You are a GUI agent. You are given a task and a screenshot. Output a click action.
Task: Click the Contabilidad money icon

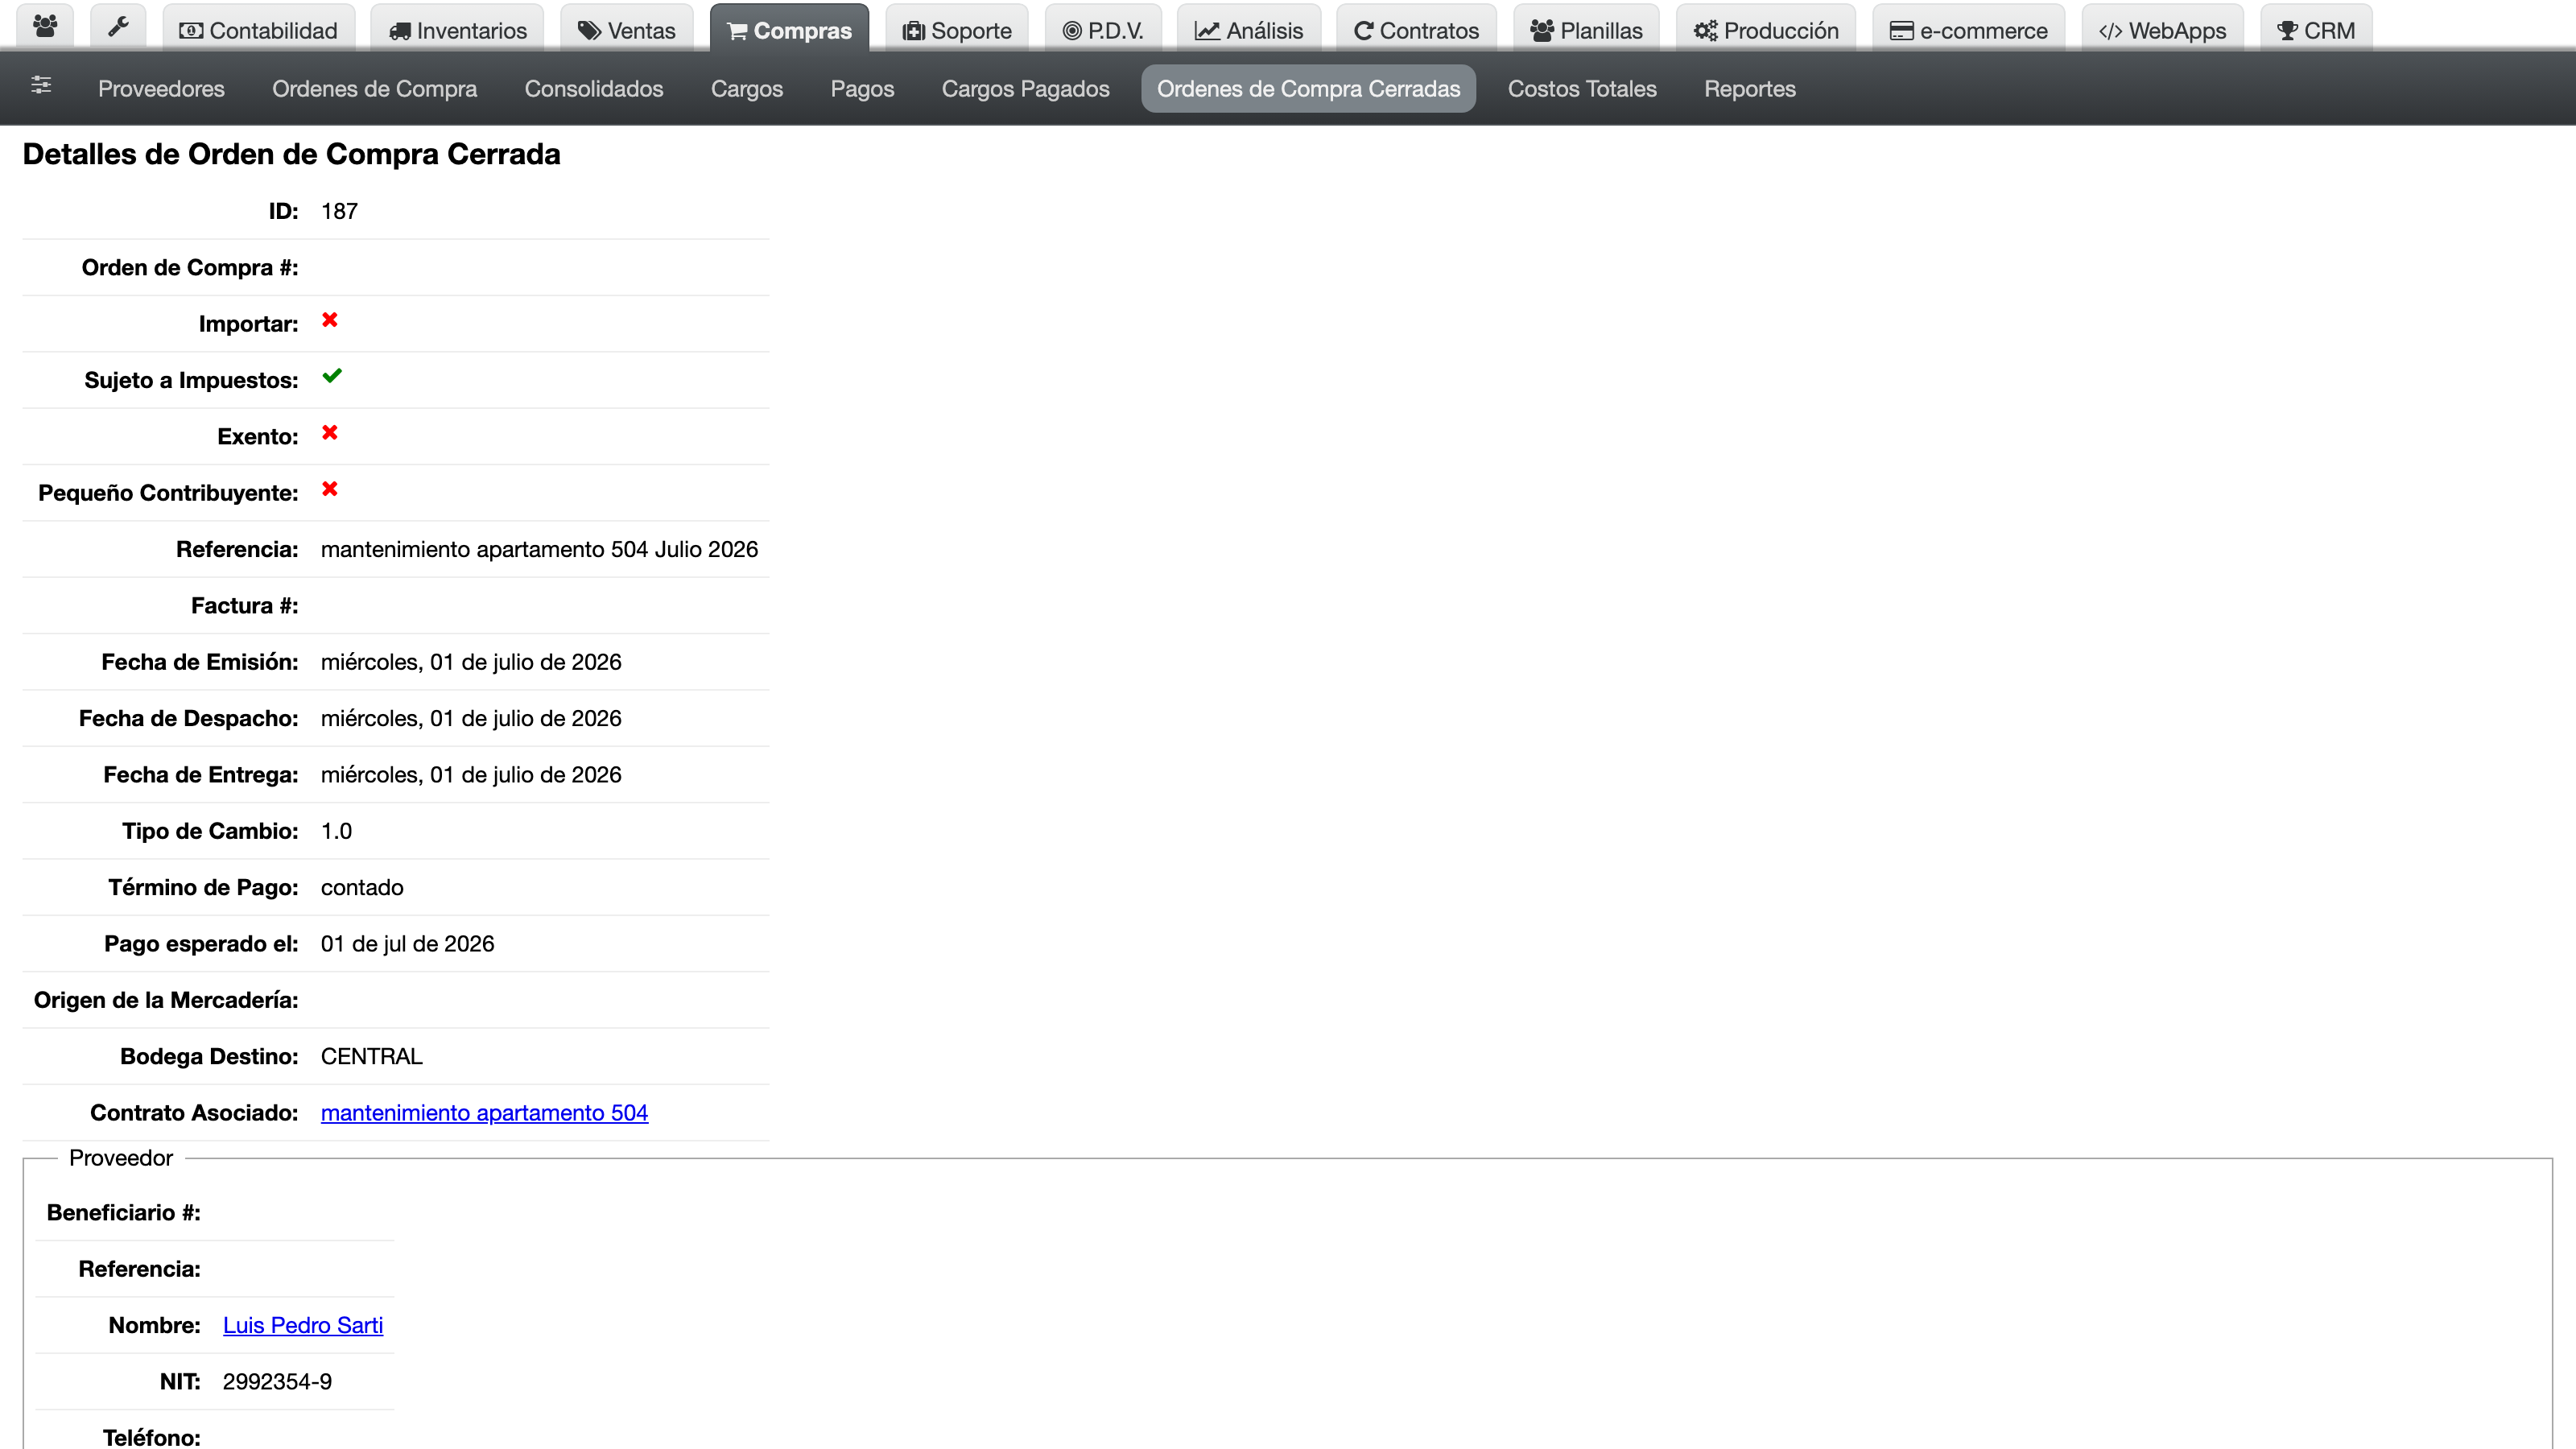click(191, 31)
